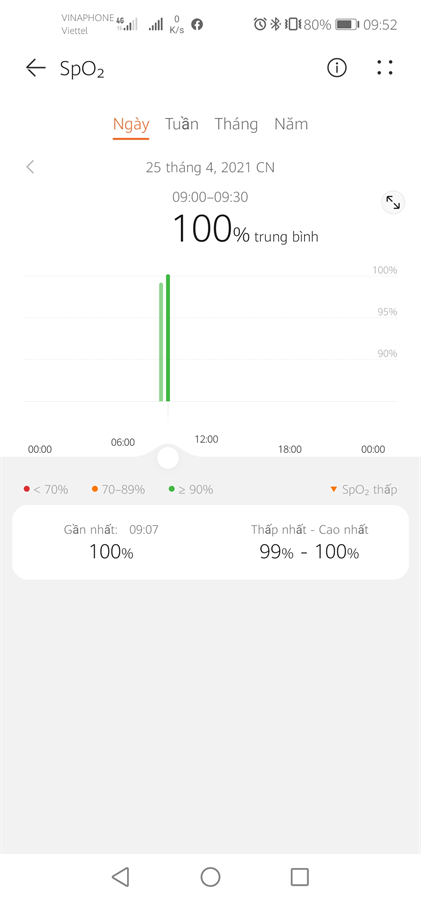
Task: Tap the round chart slider handle
Action: (x=168, y=458)
